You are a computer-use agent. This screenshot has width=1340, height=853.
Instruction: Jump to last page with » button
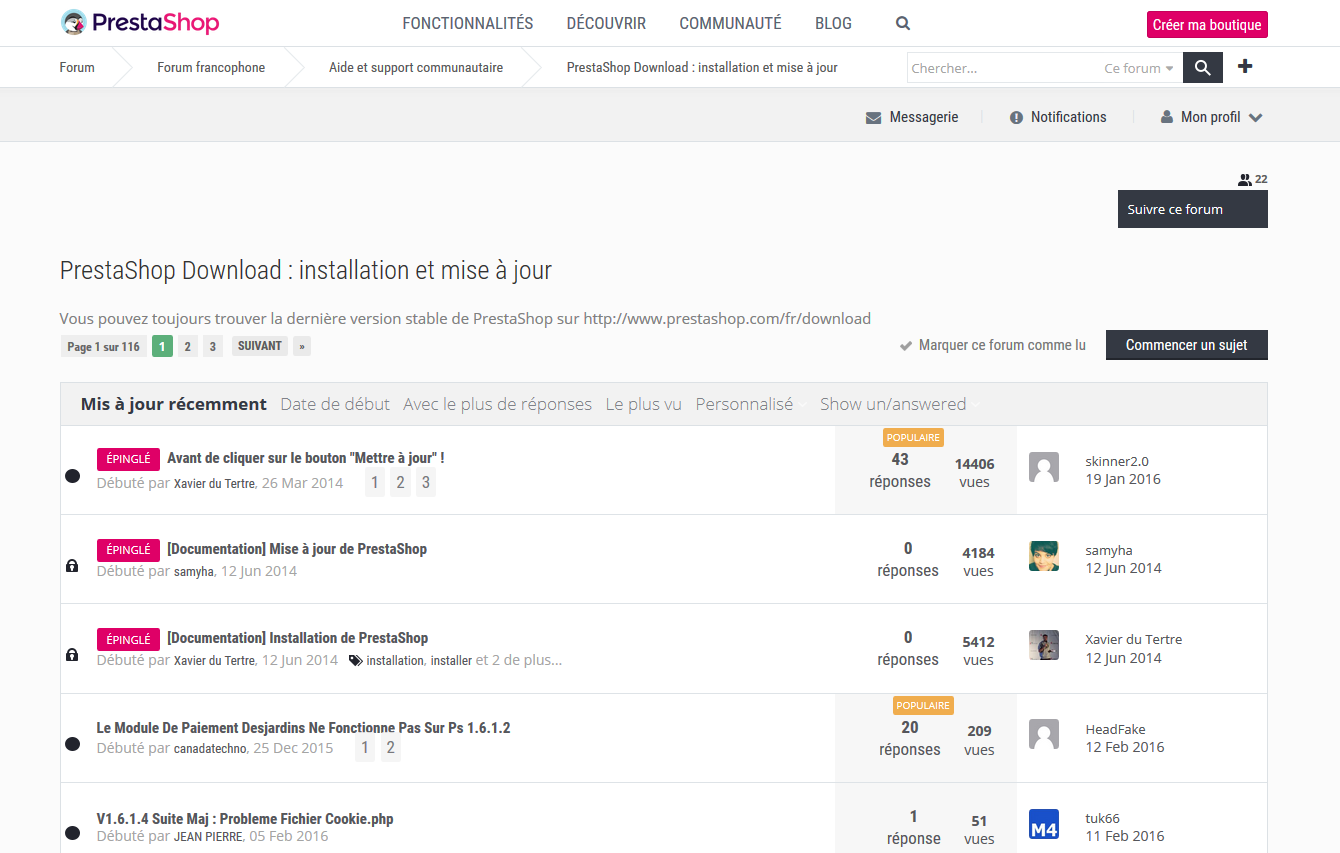click(x=302, y=346)
